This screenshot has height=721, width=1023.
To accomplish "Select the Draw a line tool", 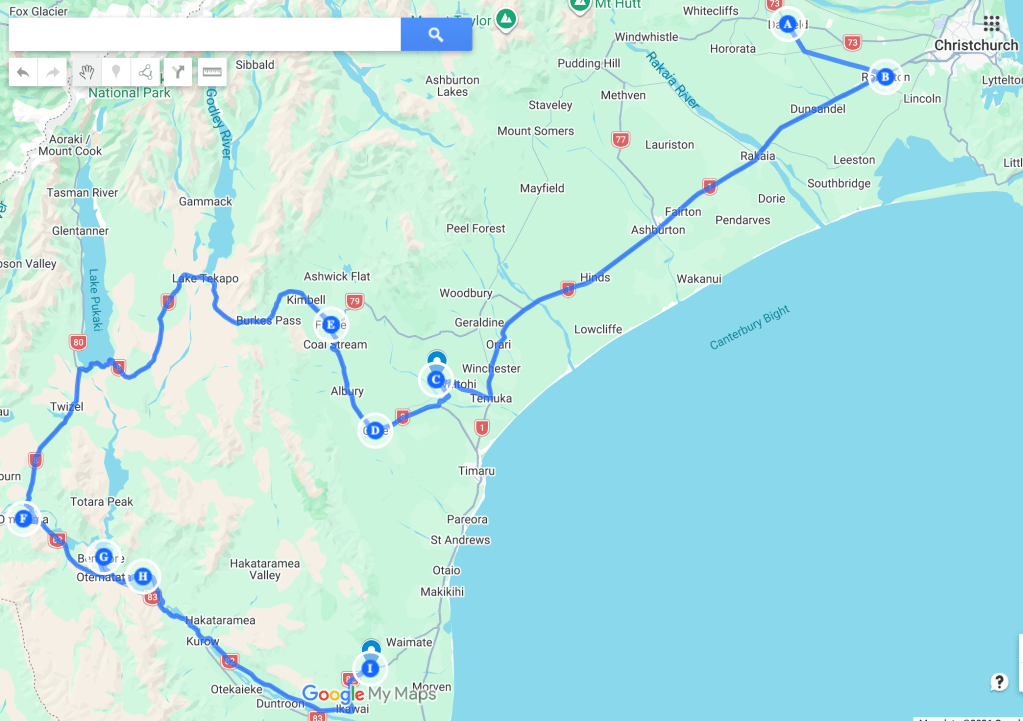I will coord(146,72).
